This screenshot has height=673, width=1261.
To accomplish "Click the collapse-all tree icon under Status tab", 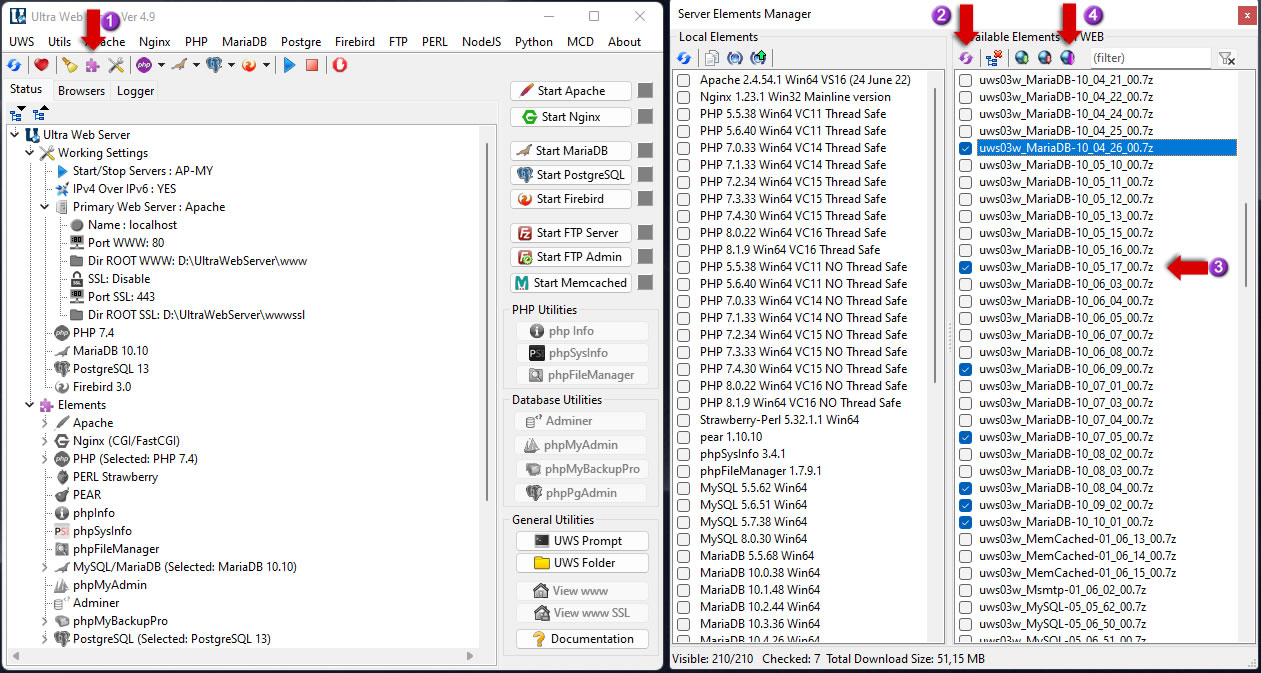I will (x=40, y=115).
